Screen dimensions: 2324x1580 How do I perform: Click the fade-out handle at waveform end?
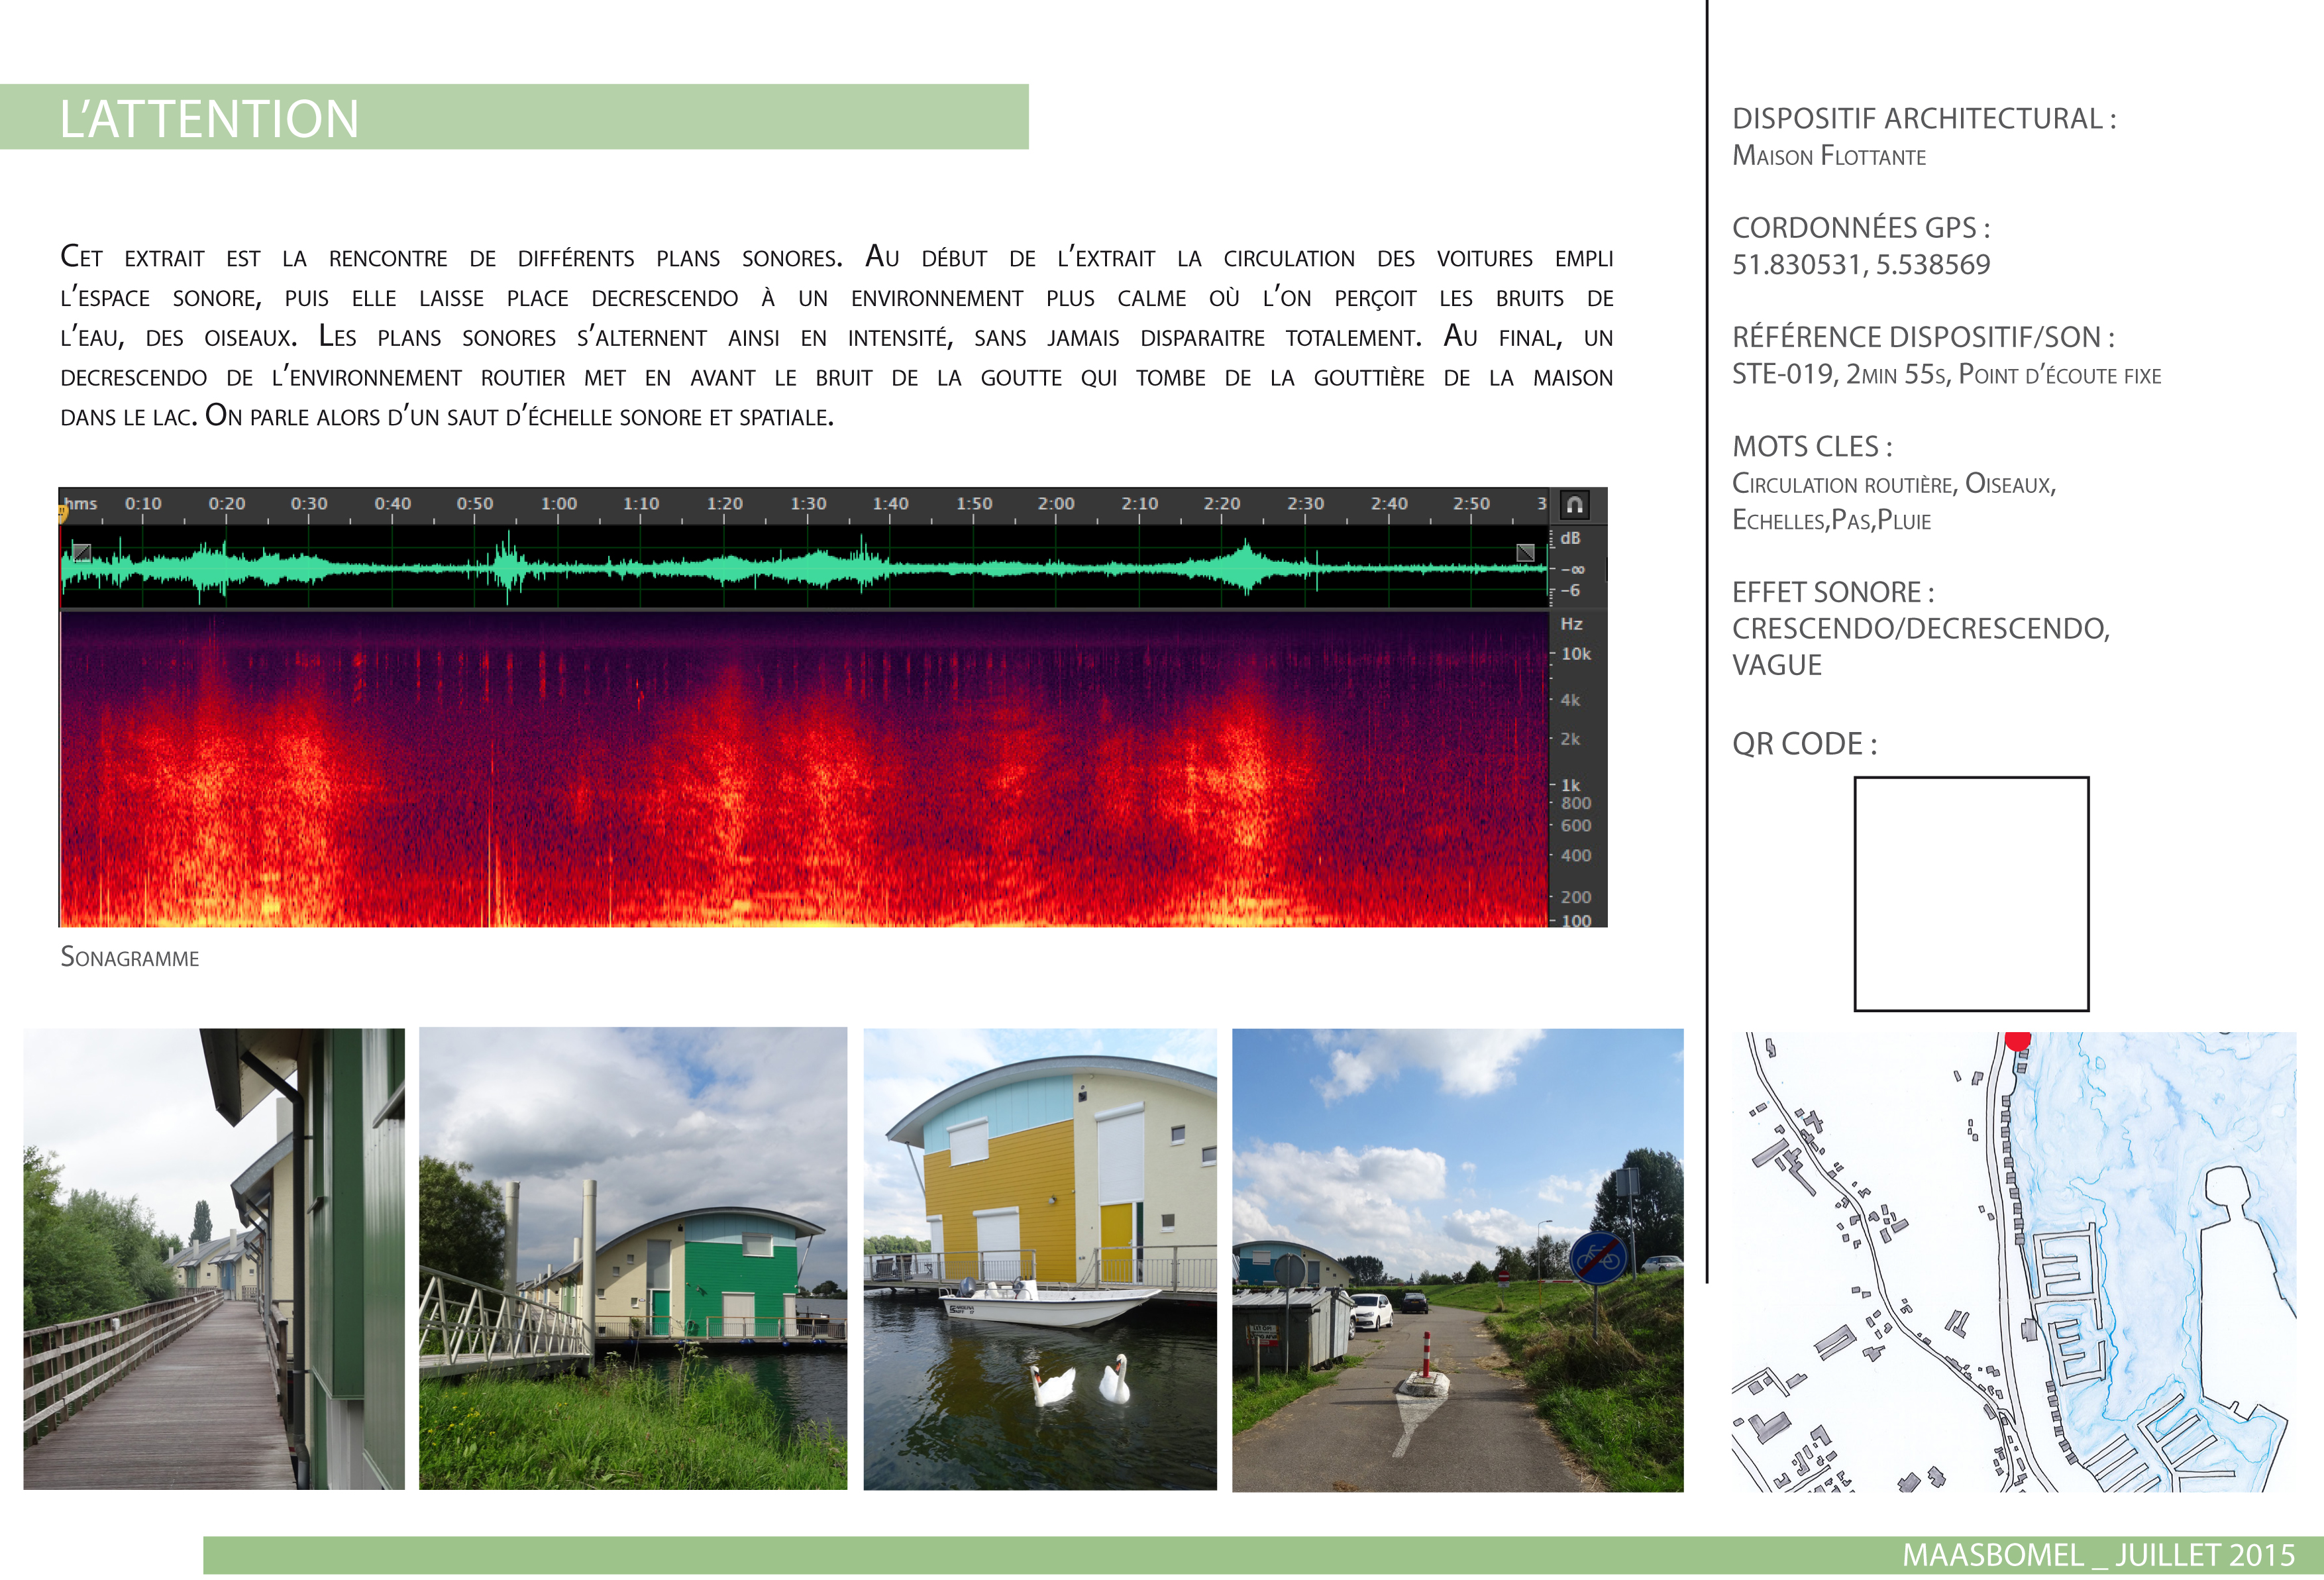[1525, 553]
